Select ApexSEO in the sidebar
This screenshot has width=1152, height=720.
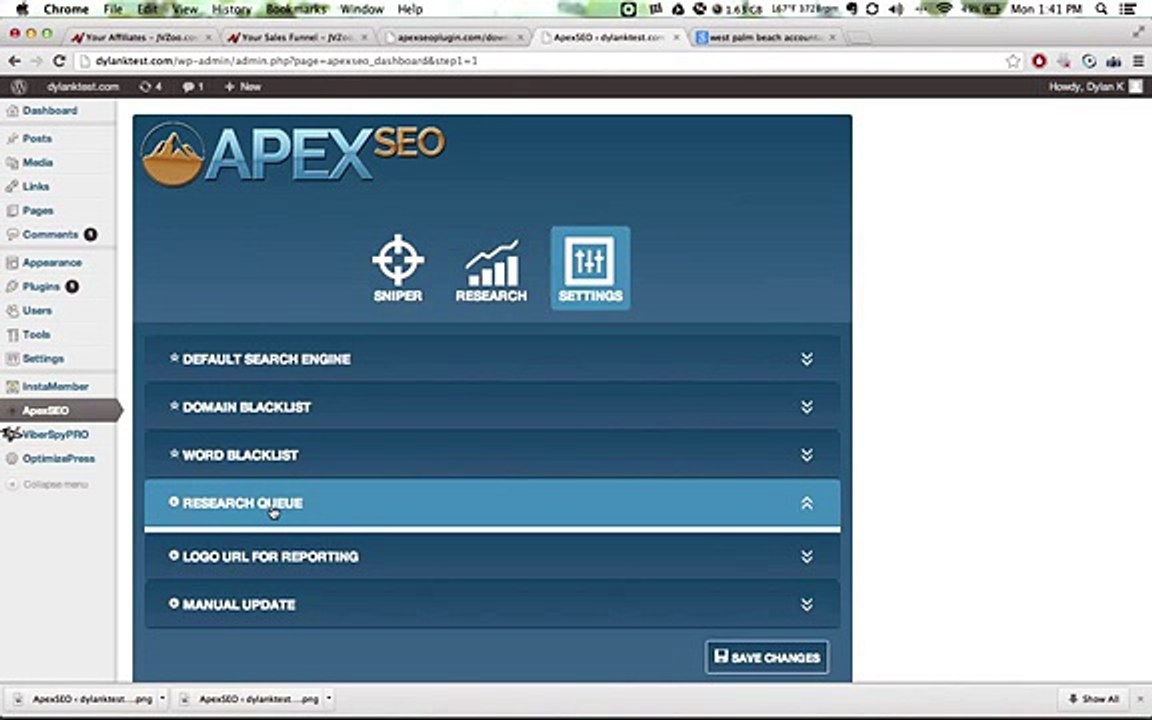coord(46,410)
